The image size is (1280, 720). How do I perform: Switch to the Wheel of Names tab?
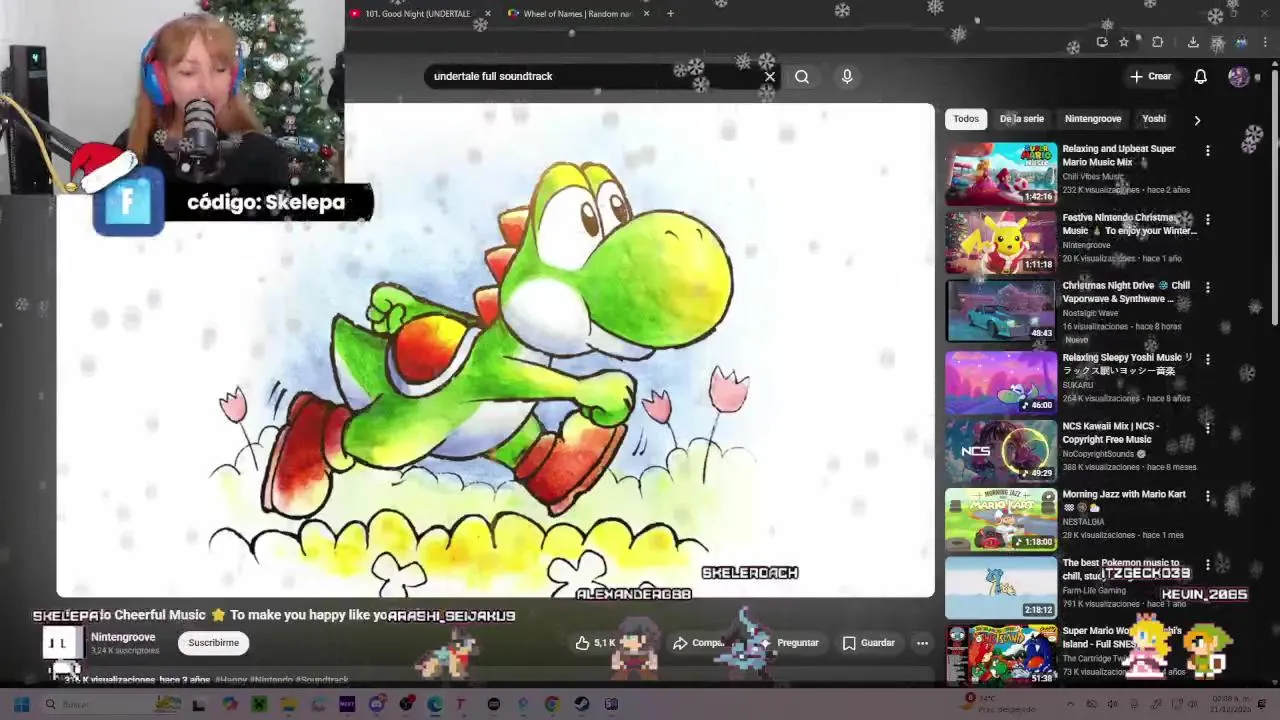(x=578, y=14)
